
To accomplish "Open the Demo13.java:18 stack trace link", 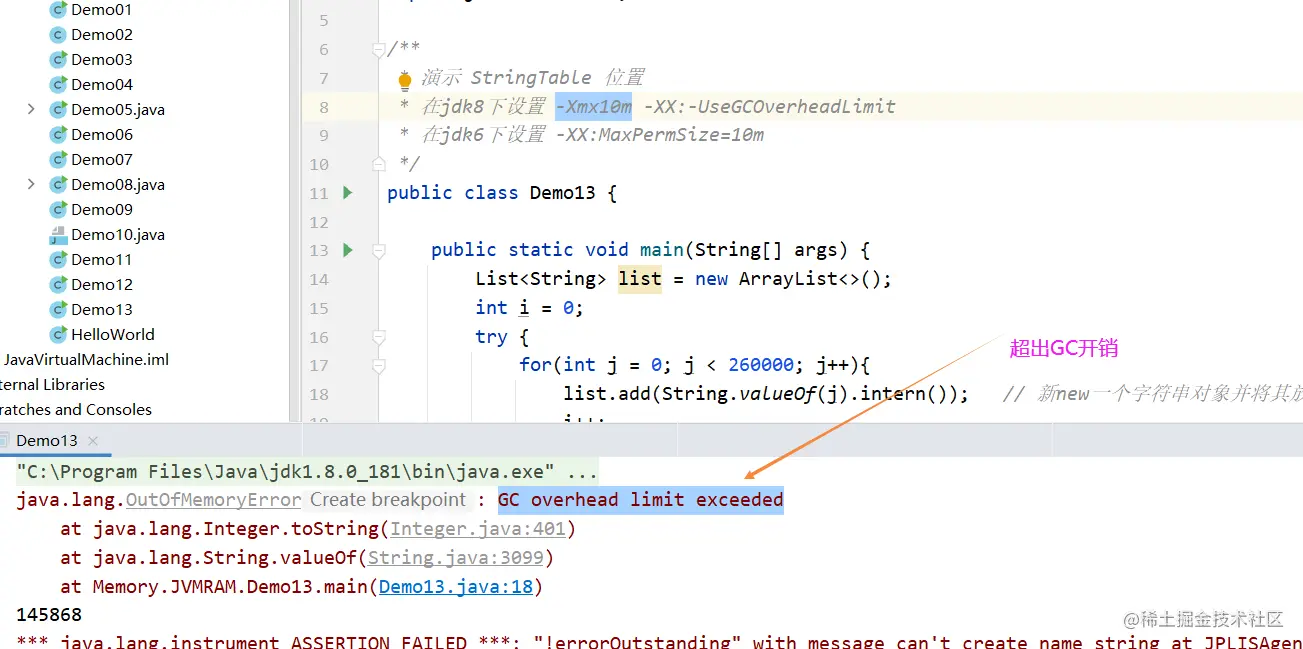I will tap(455, 587).
